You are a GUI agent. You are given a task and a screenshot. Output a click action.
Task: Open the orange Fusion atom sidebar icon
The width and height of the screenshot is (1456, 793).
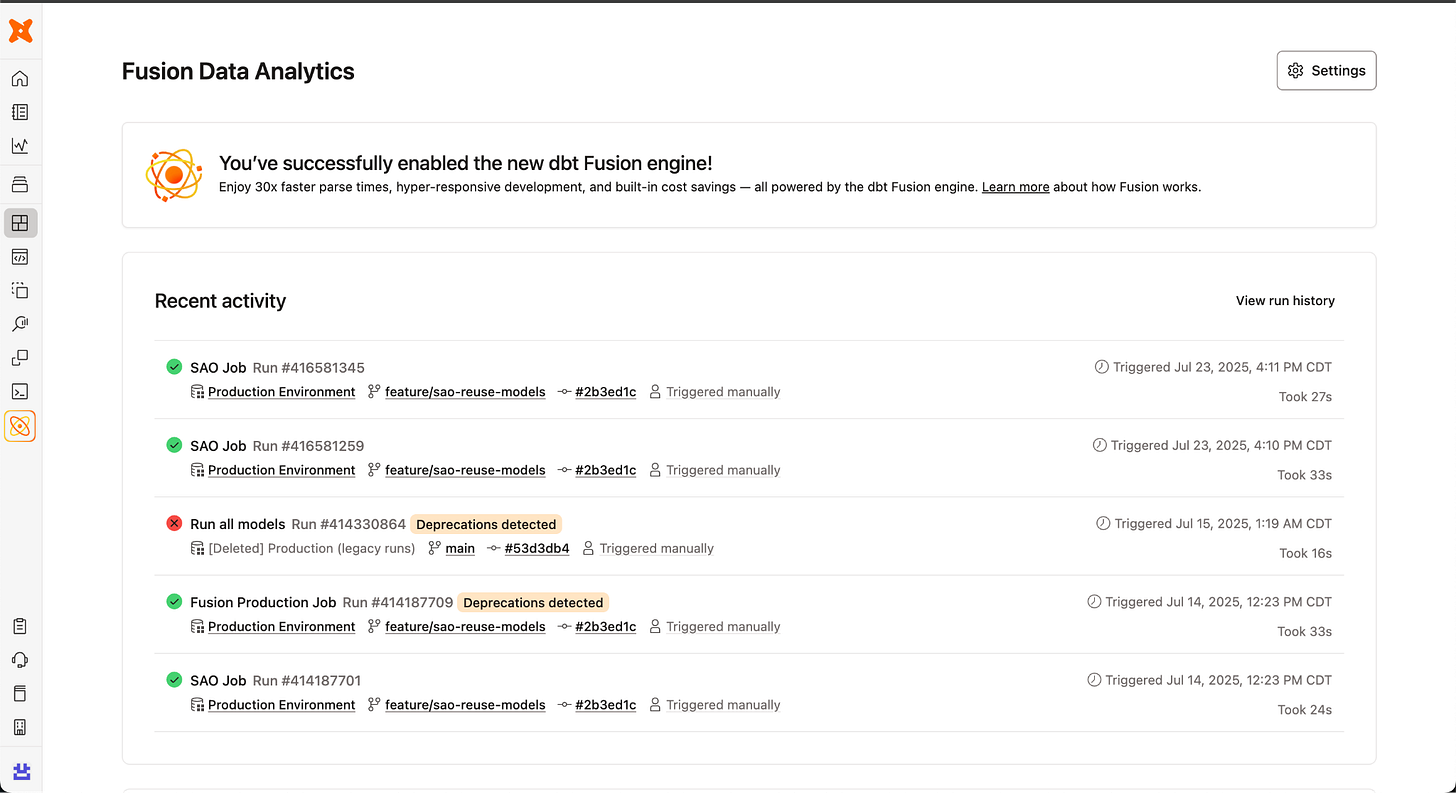(x=20, y=426)
